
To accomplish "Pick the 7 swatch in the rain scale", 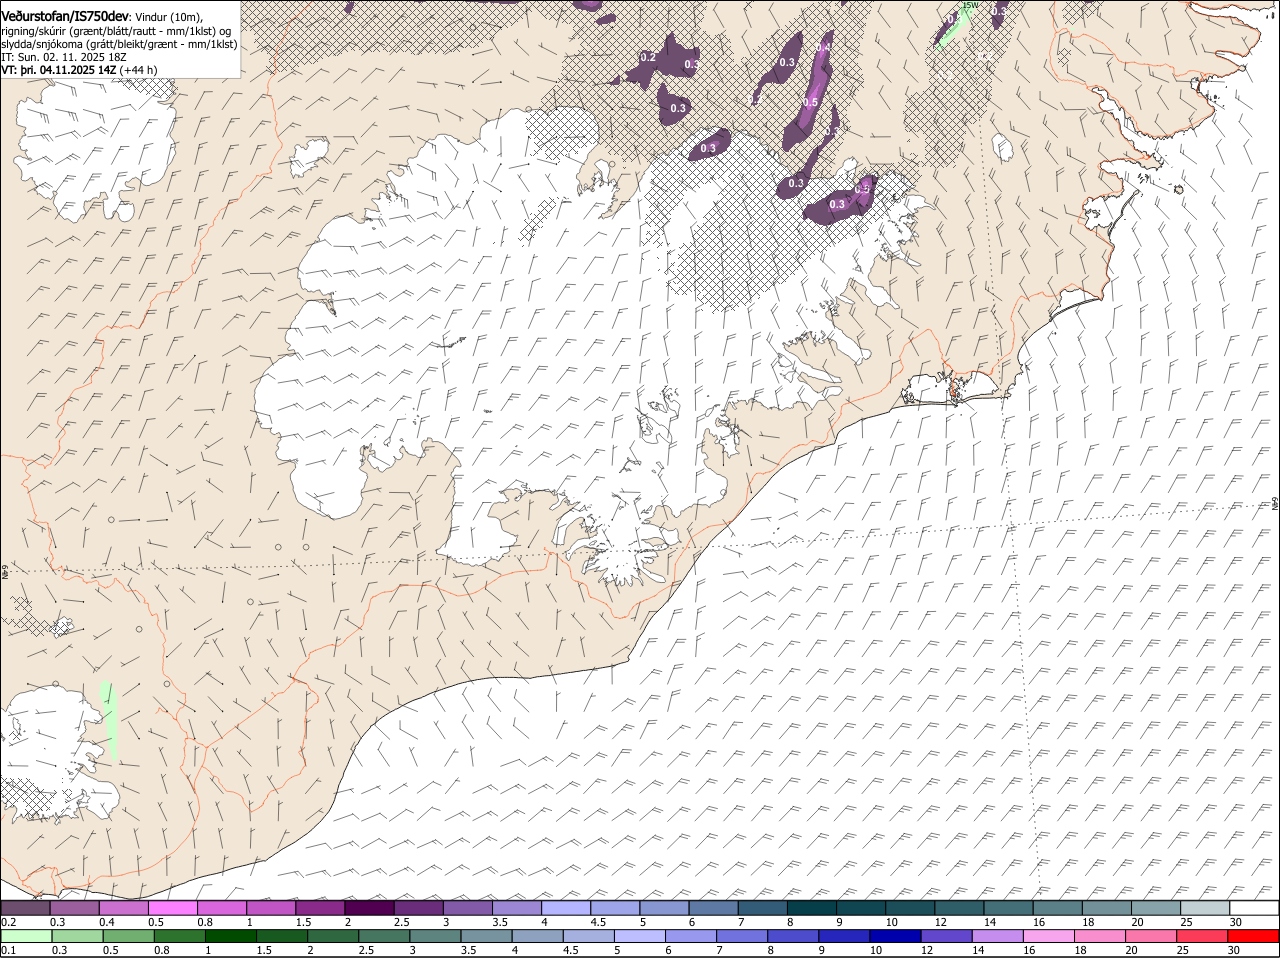I will tap(741, 936).
